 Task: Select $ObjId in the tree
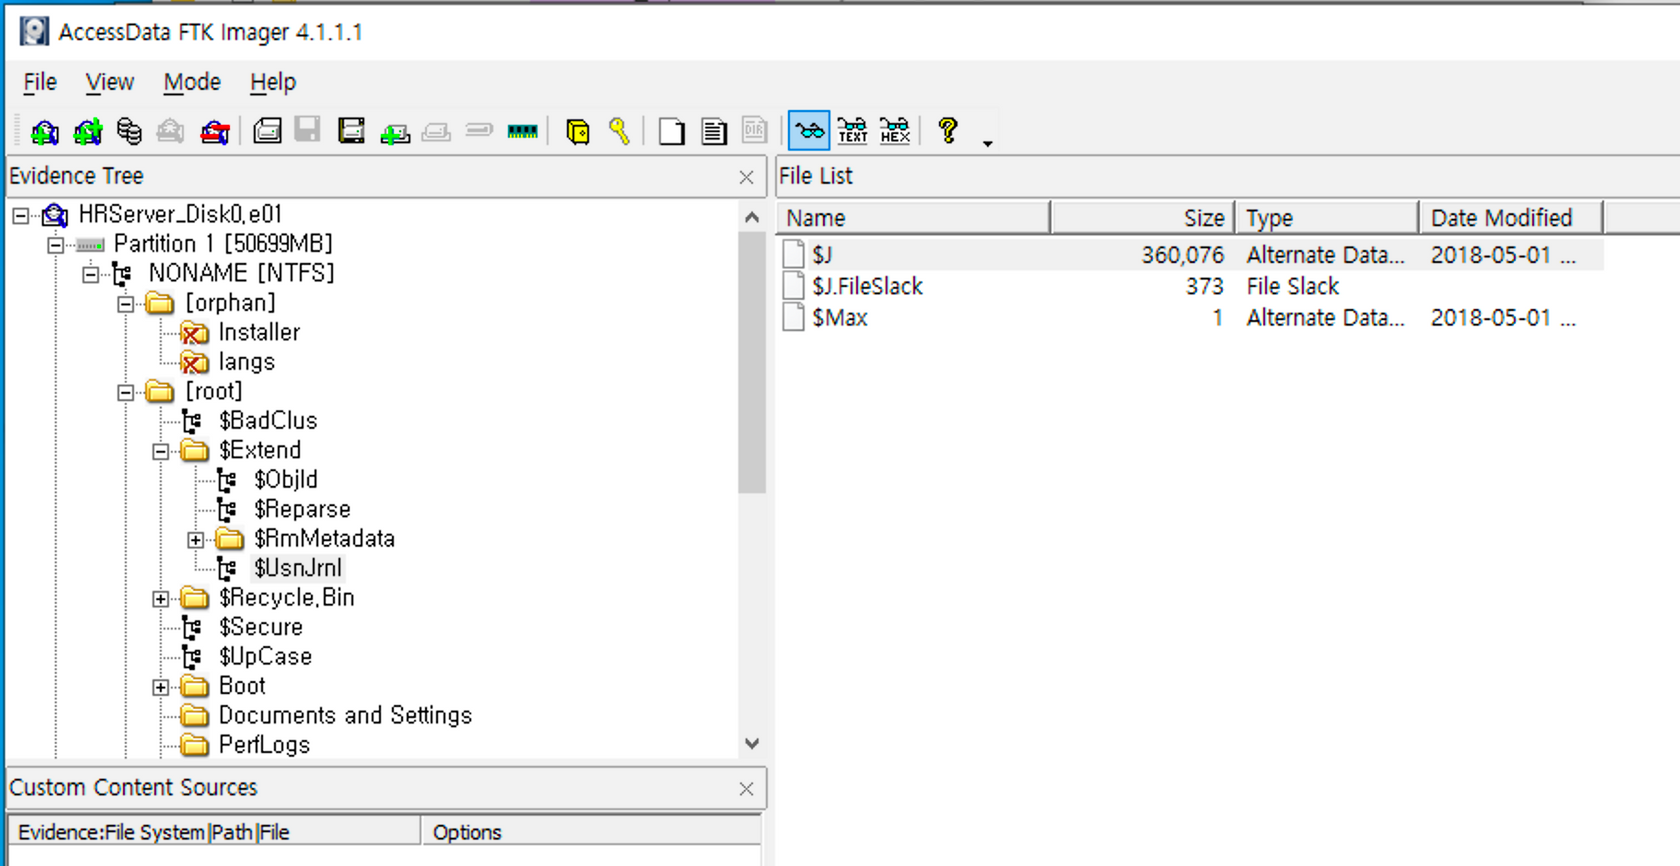[285, 480]
